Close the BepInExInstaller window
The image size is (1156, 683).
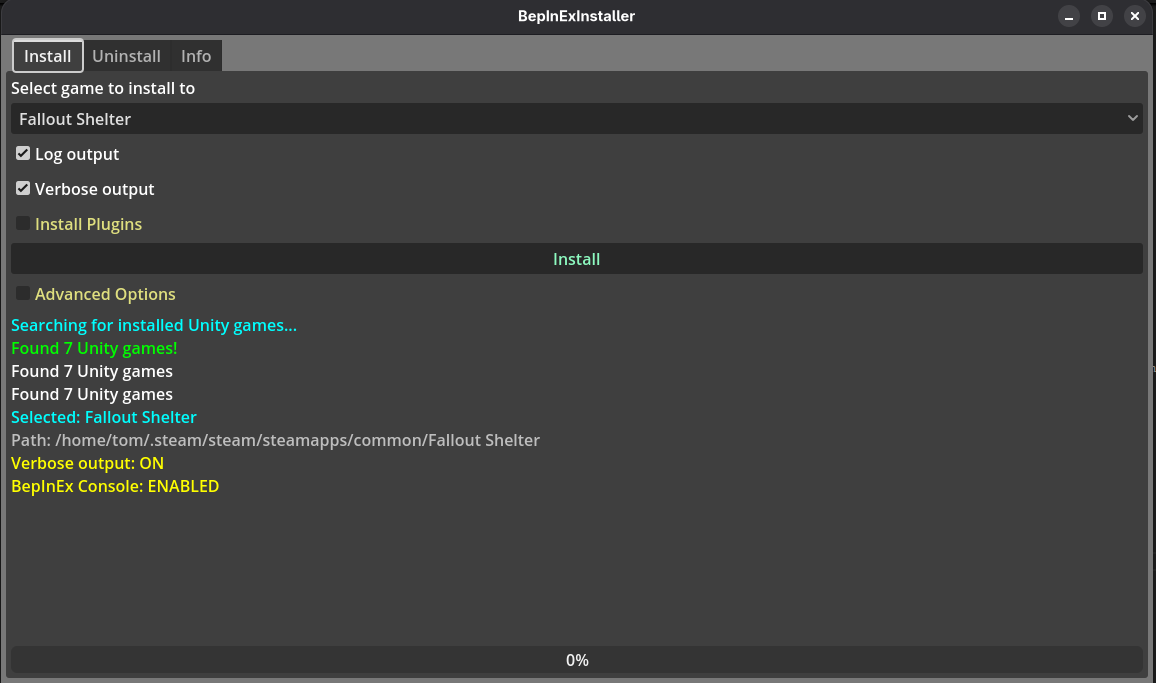pyautogui.click(x=1134, y=16)
